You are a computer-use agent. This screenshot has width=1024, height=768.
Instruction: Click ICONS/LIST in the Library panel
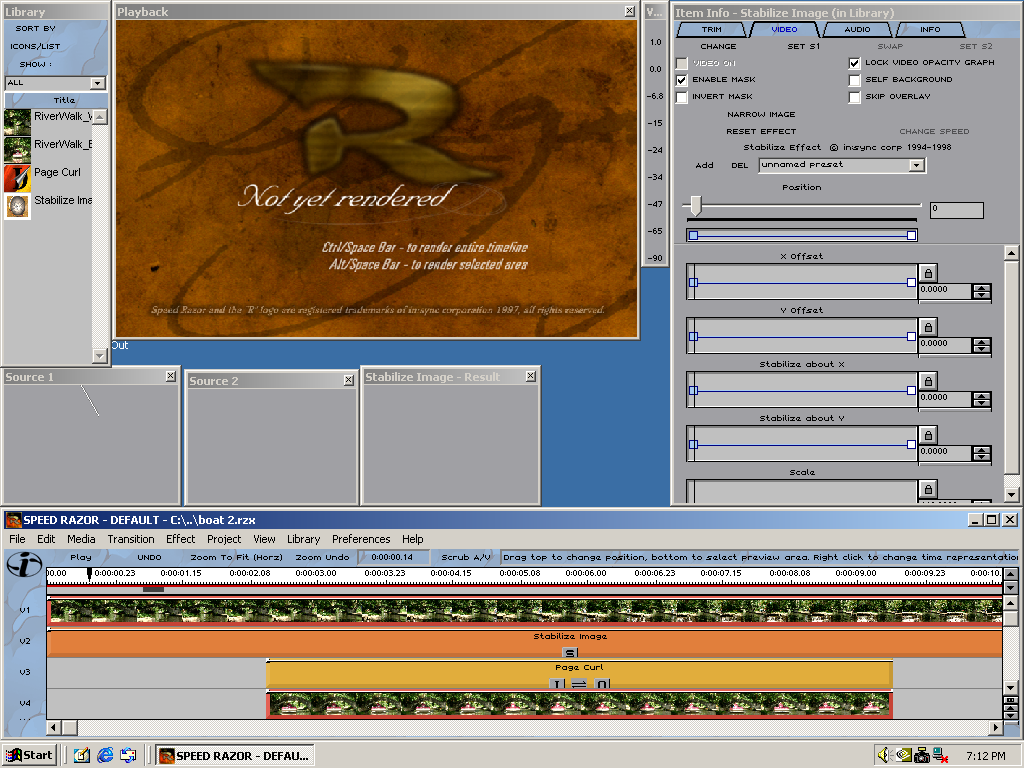(35, 46)
